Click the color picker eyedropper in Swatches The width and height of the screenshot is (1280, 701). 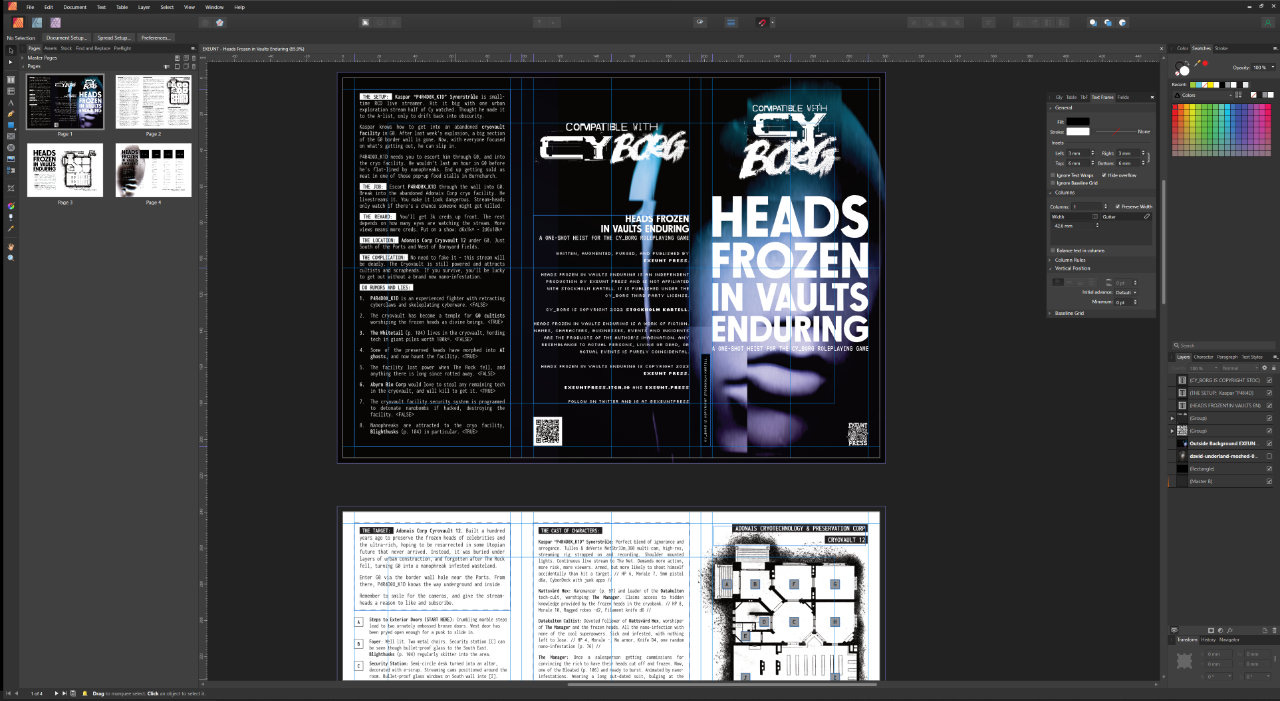[1197, 63]
